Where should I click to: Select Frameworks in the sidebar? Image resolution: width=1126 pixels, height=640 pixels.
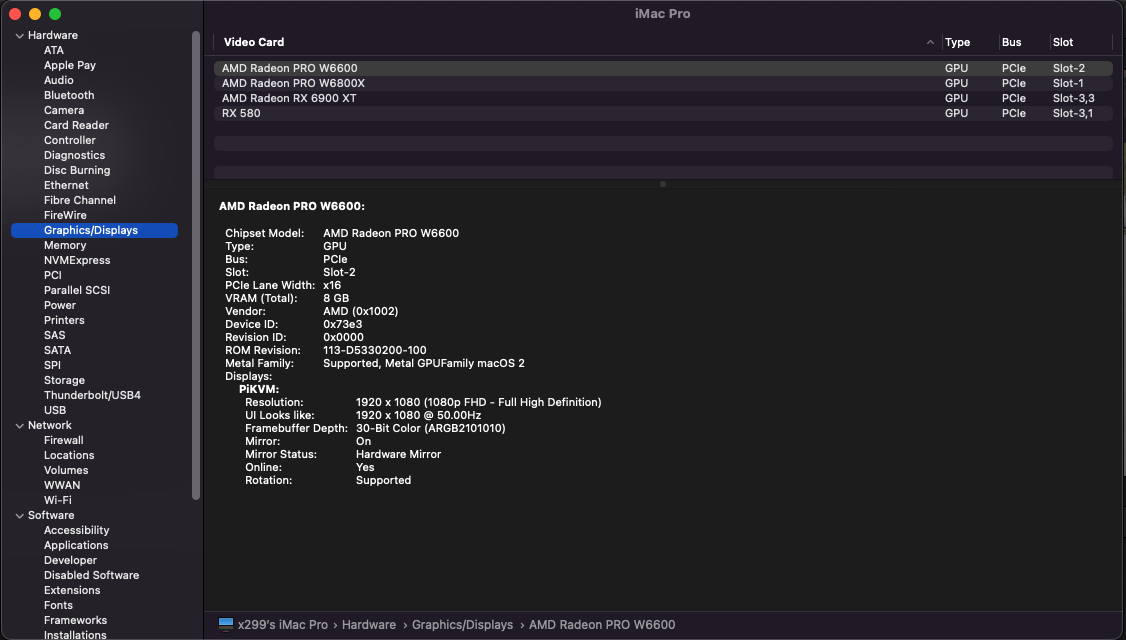[x=75, y=621]
